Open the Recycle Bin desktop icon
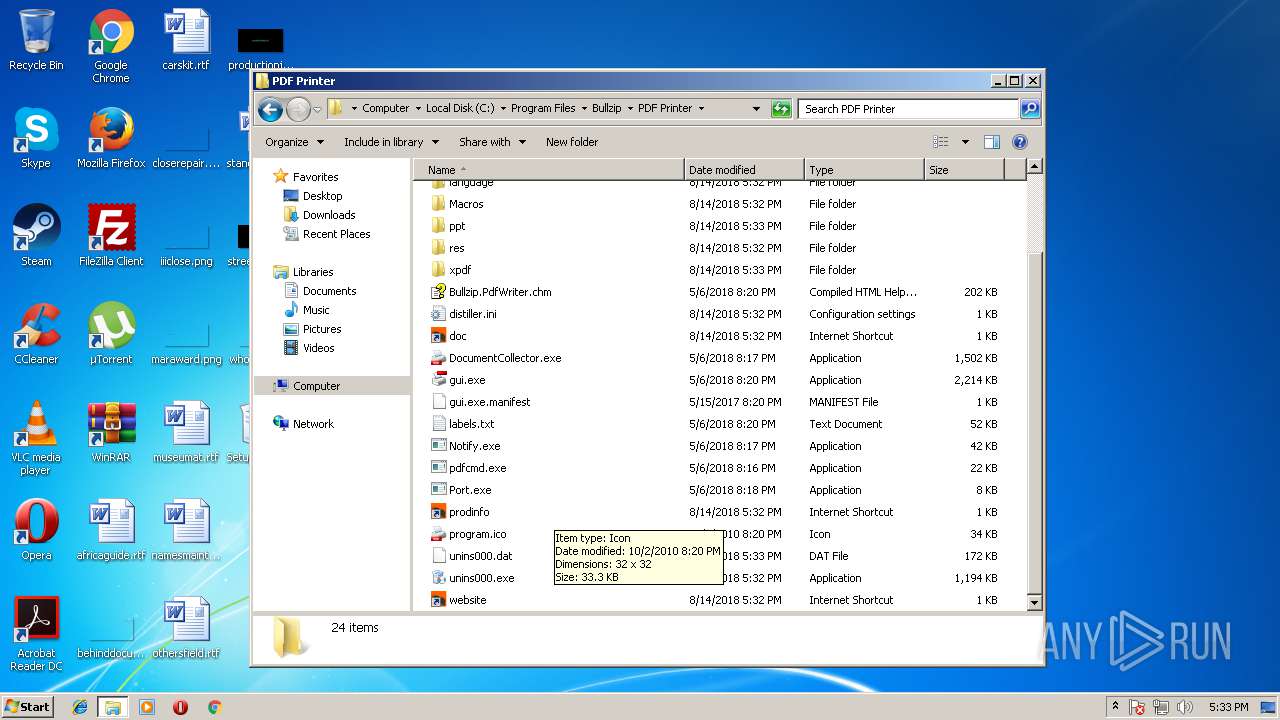1280x720 pixels. point(36,41)
